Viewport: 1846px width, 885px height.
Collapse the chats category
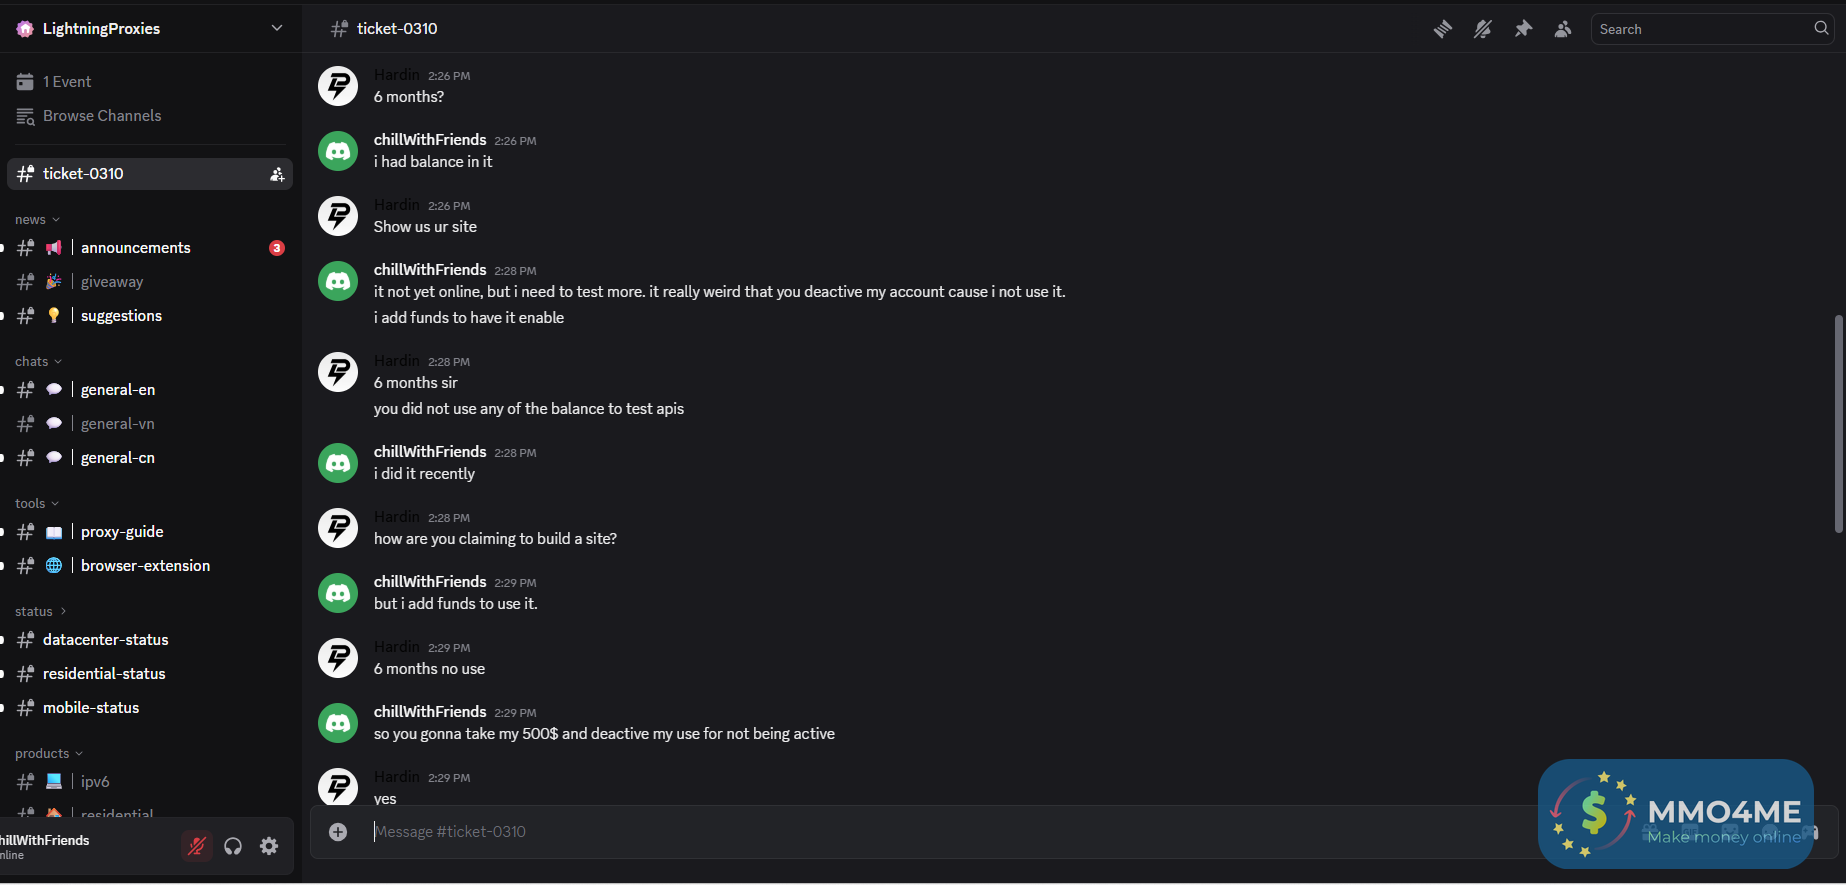pos(38,362)
